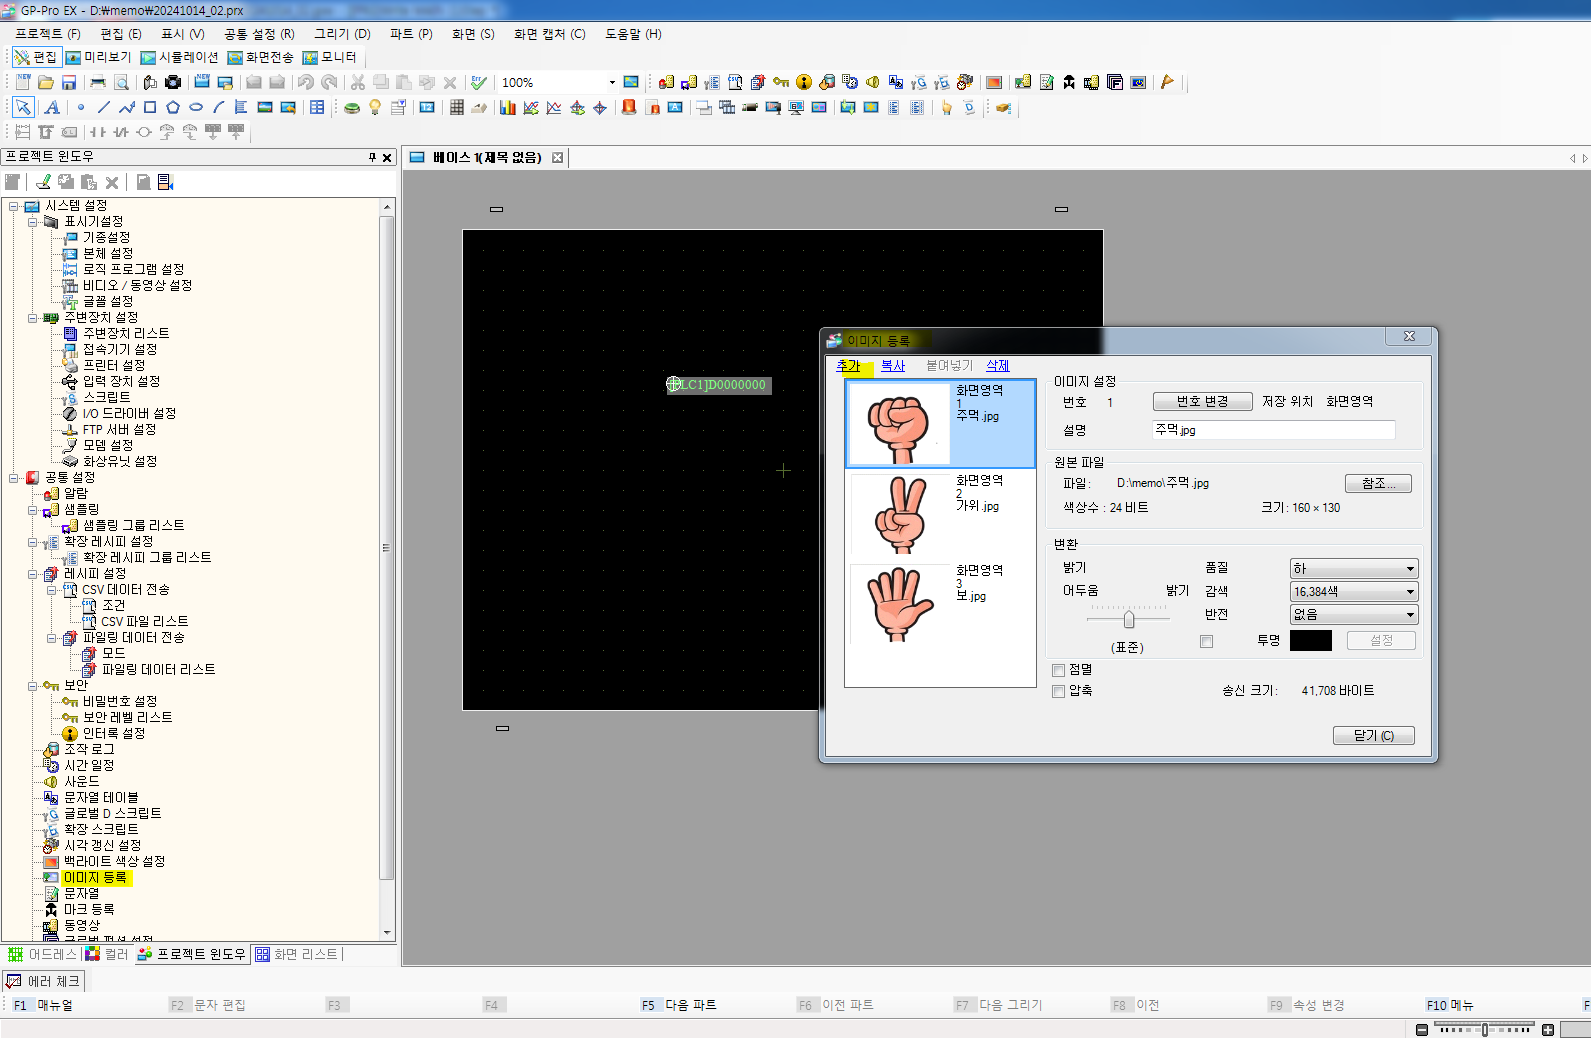This screenshot has height=1038, width=1591.
Task: Click the Print preview magnifier icon
Action: point(121,82)
